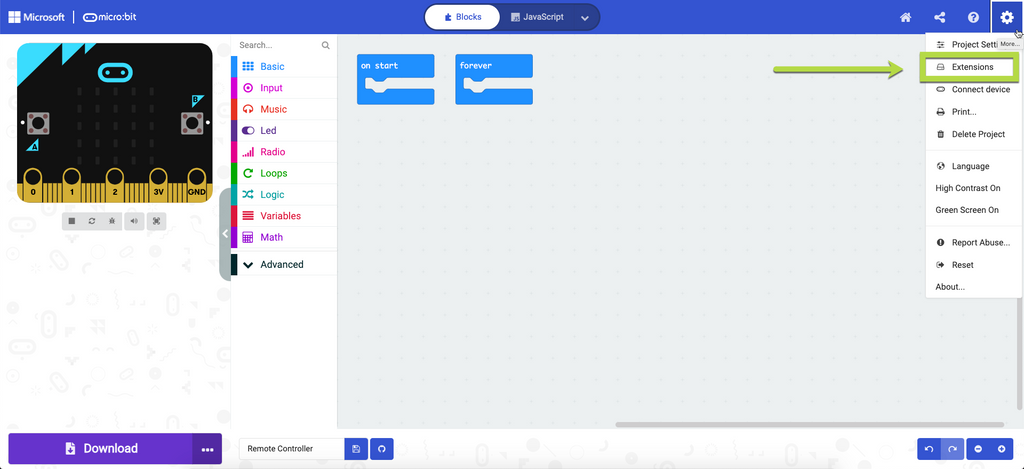Stop the simulator
The height and width of the screenshot is (469, 1024).
pos(72,221)
